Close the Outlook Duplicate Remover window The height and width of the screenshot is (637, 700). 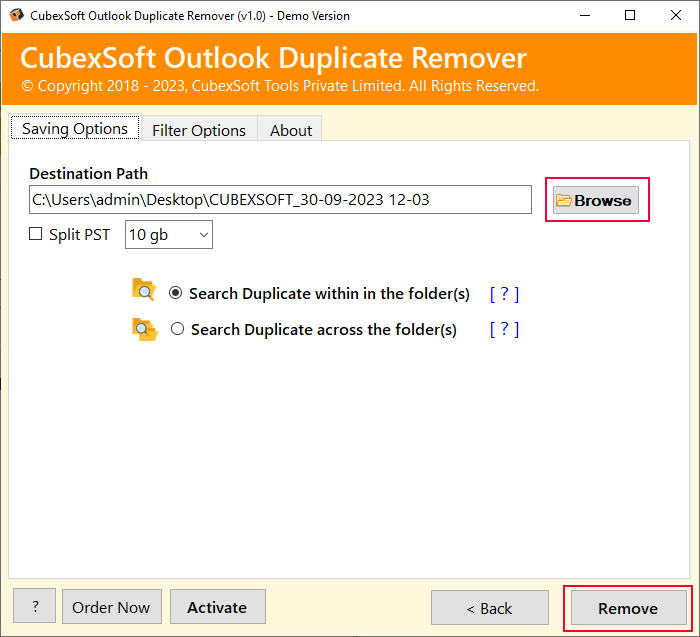[676, 16]
